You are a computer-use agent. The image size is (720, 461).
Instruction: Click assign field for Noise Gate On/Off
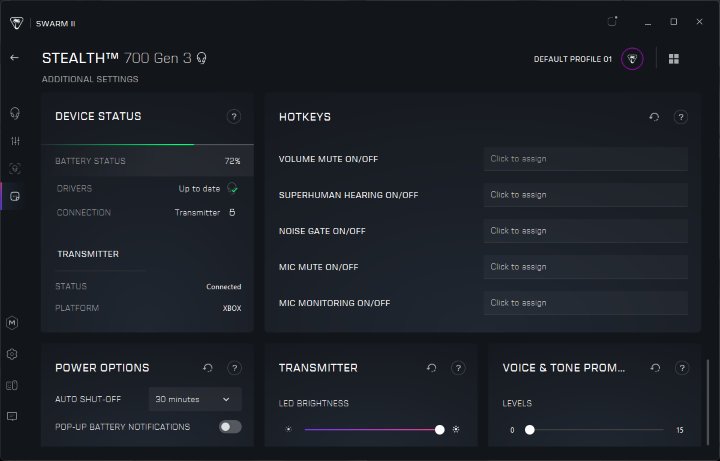[x=585, y=231]
